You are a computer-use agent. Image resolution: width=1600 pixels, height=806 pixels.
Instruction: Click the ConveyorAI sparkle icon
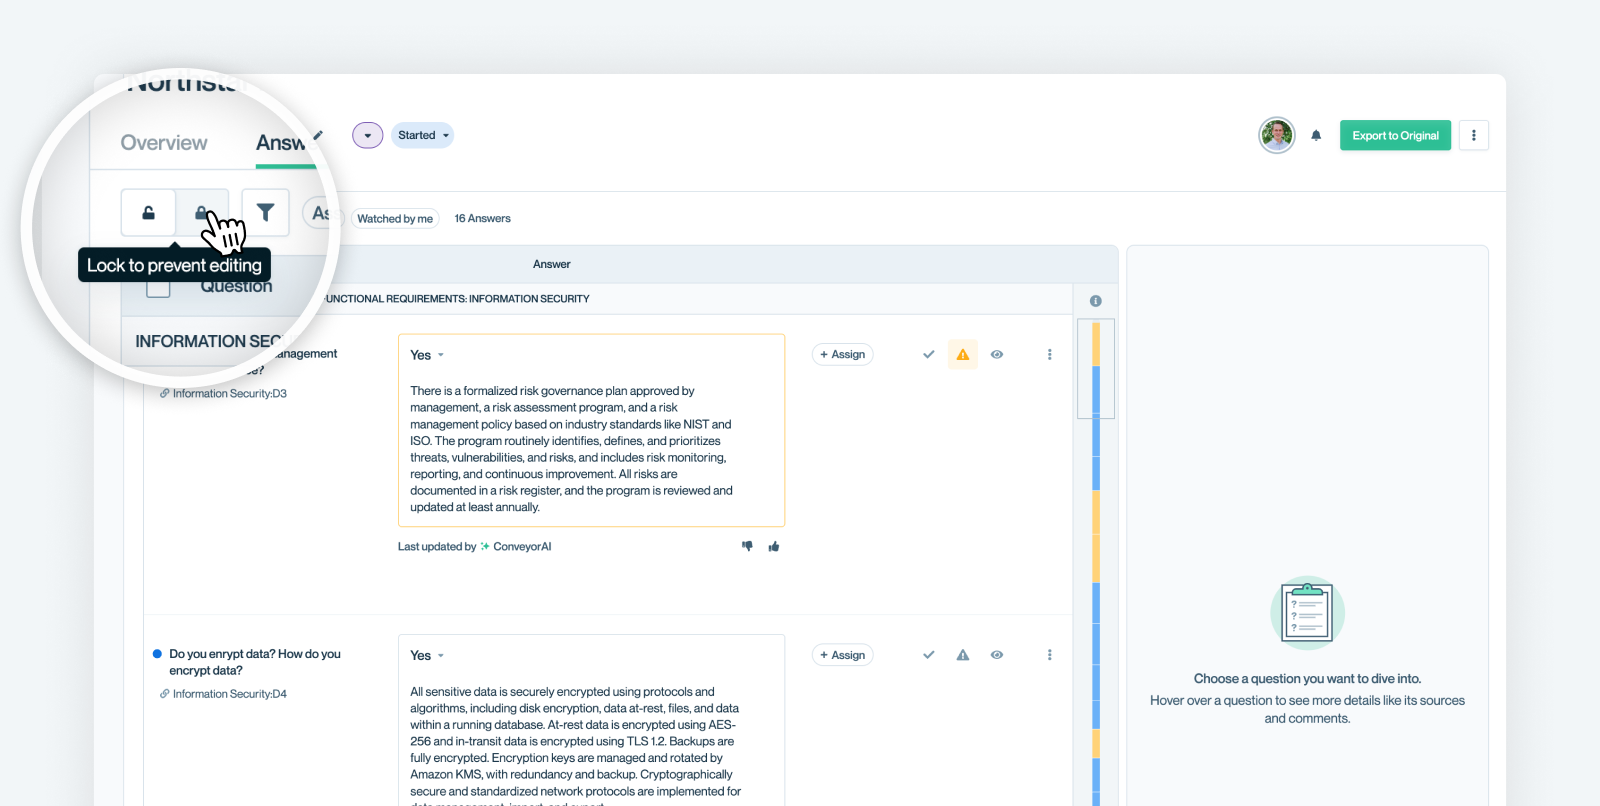click(x=485, y=546)
